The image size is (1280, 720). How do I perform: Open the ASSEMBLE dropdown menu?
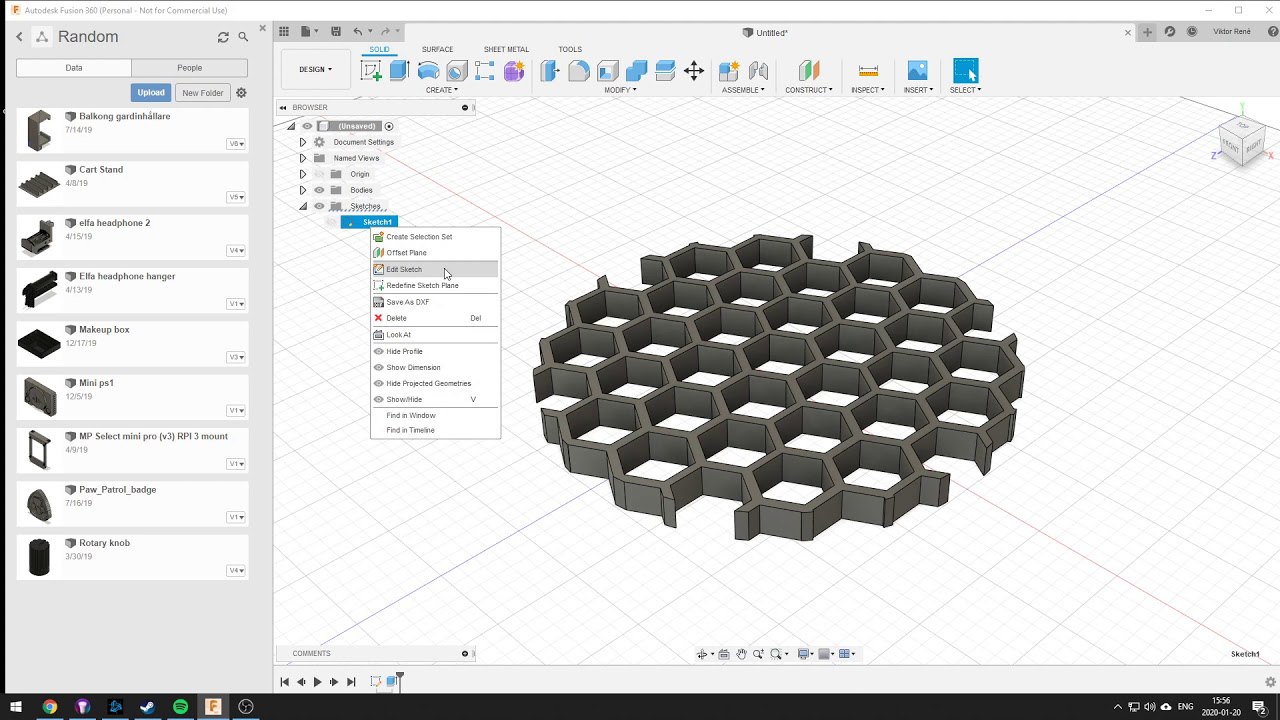coord(743,90)
